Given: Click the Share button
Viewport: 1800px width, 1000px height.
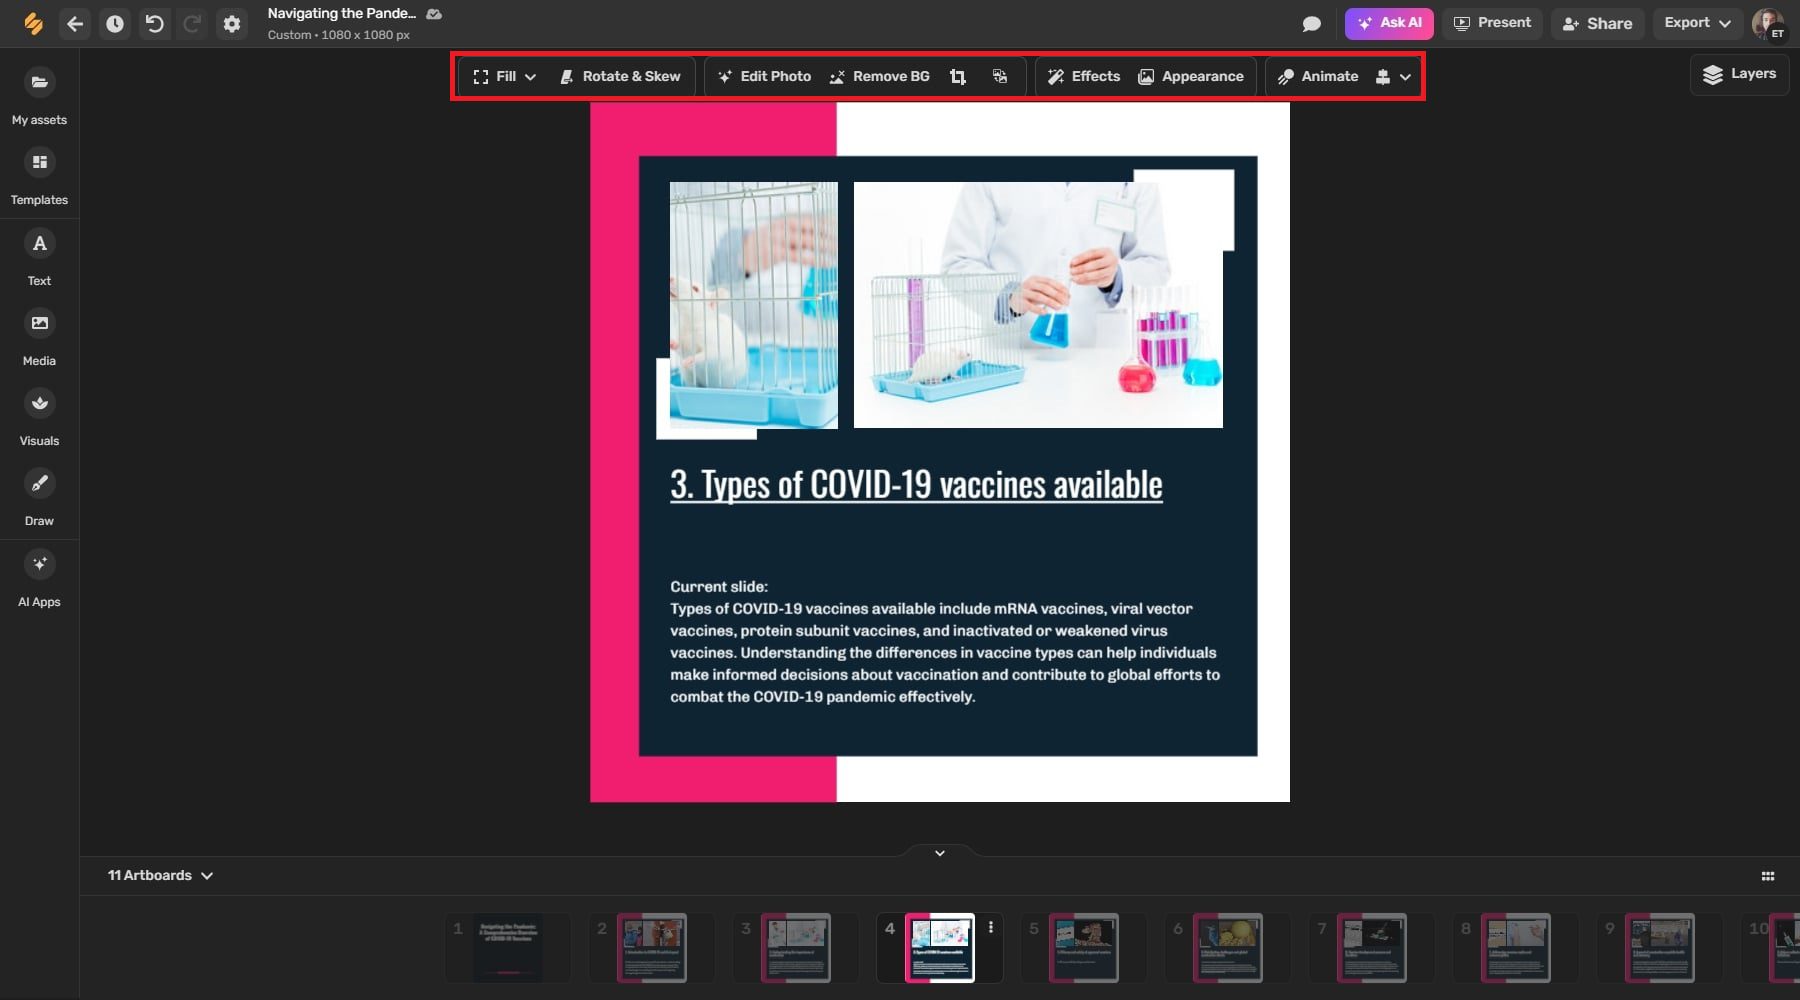Looking at the screenshot, I should [x=1598, y=24].
